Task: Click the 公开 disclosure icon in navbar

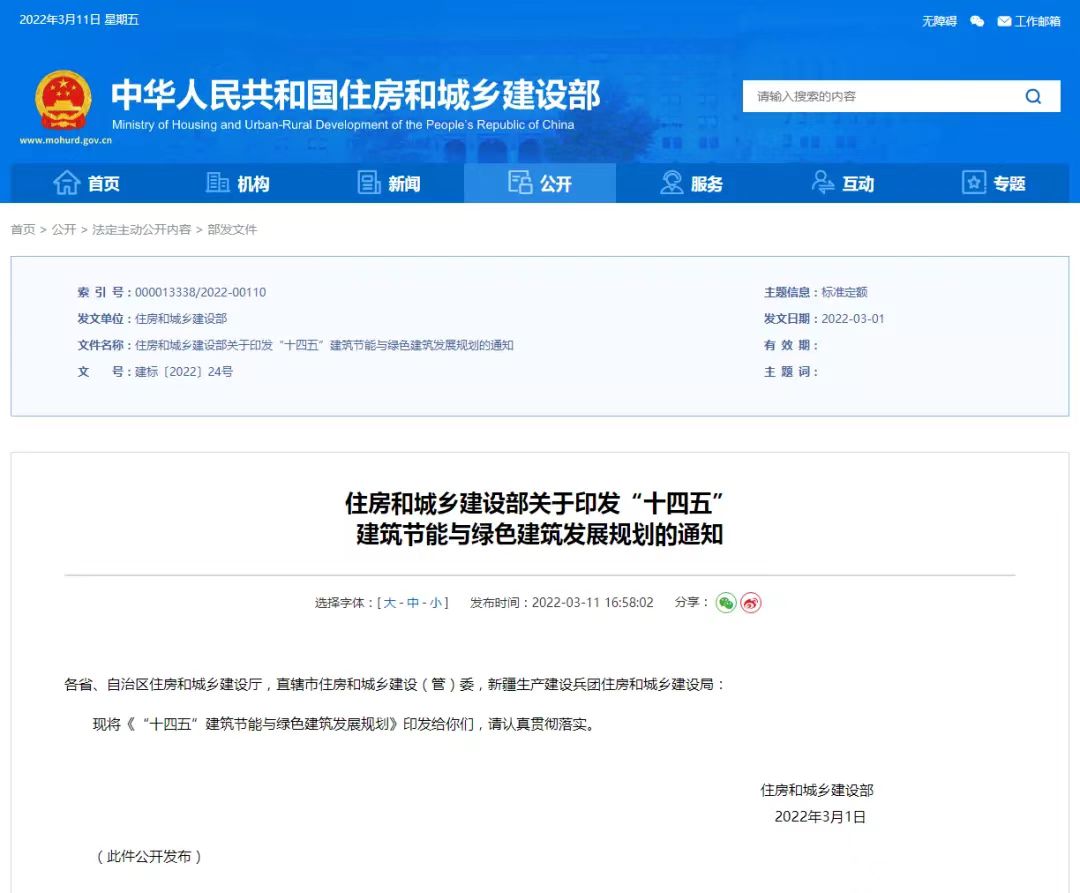Action: pos(520,183)
